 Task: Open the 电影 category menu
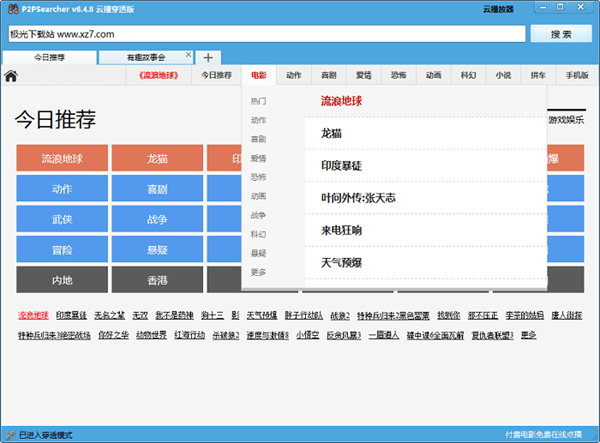259,75
